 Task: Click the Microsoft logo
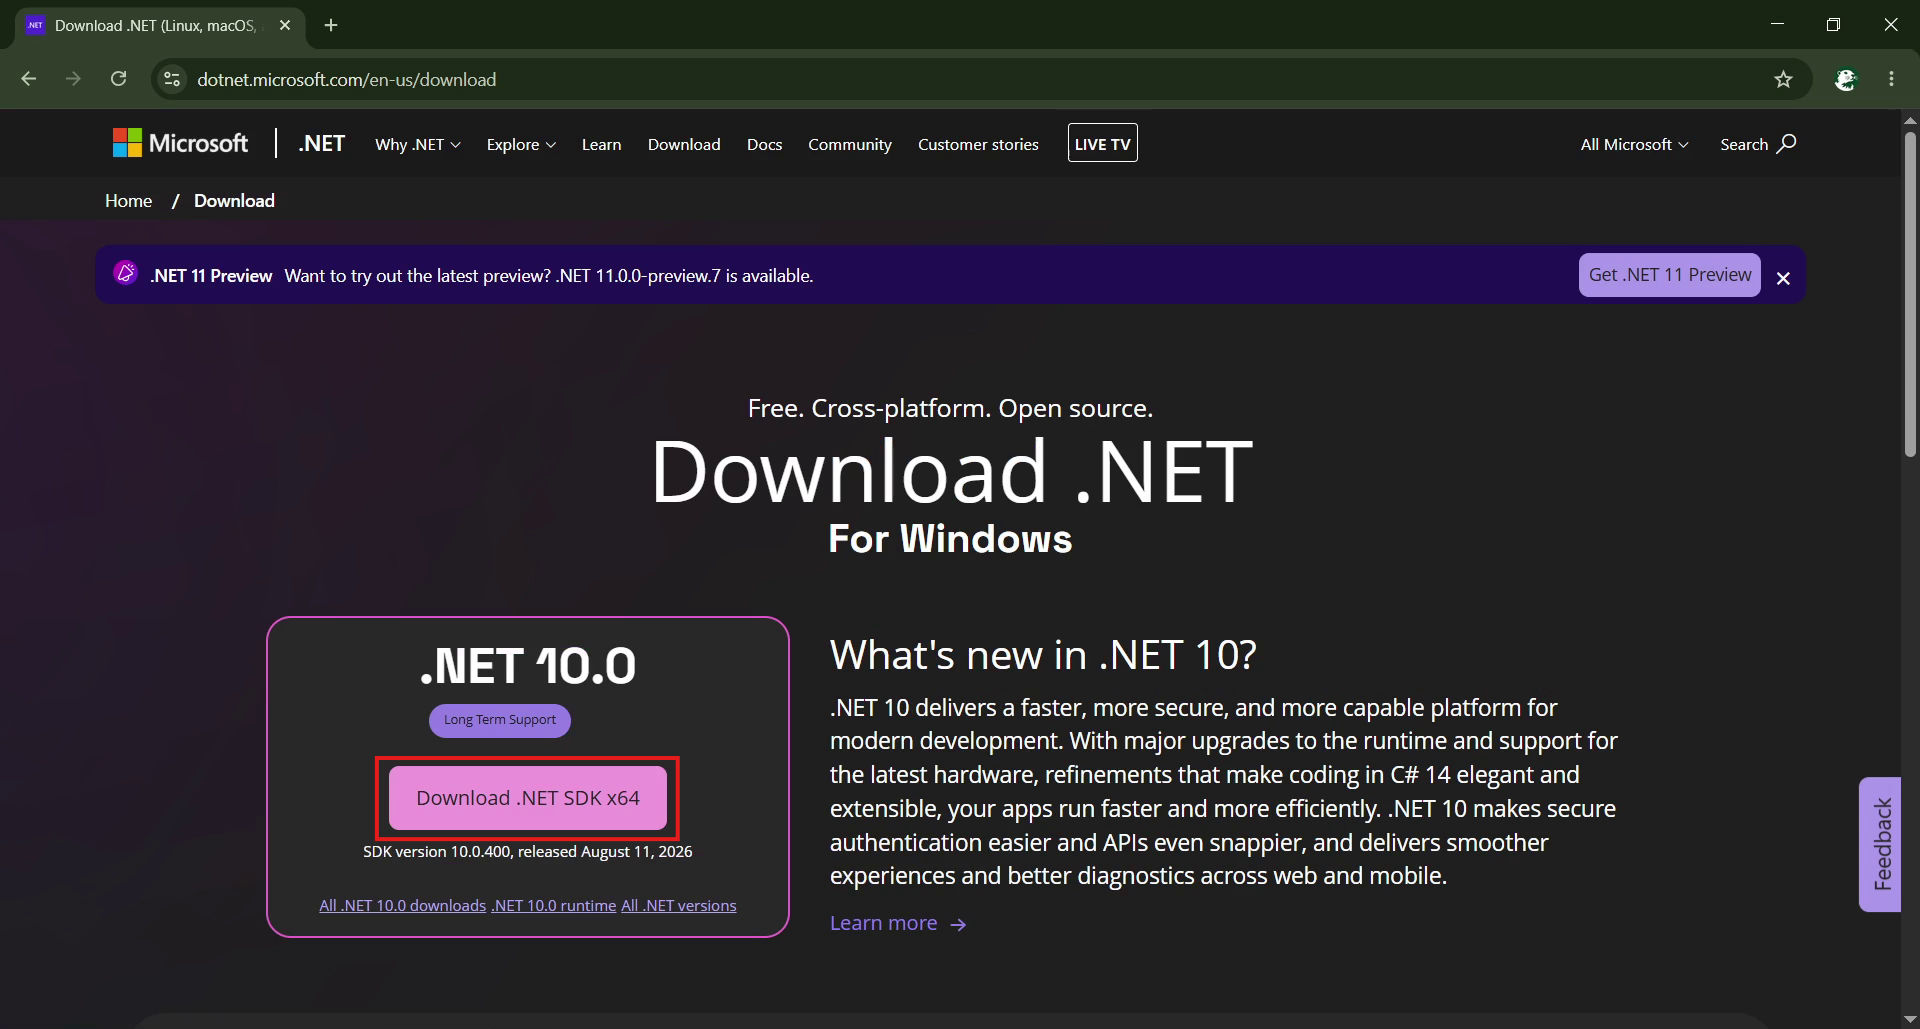pos(180,143)
